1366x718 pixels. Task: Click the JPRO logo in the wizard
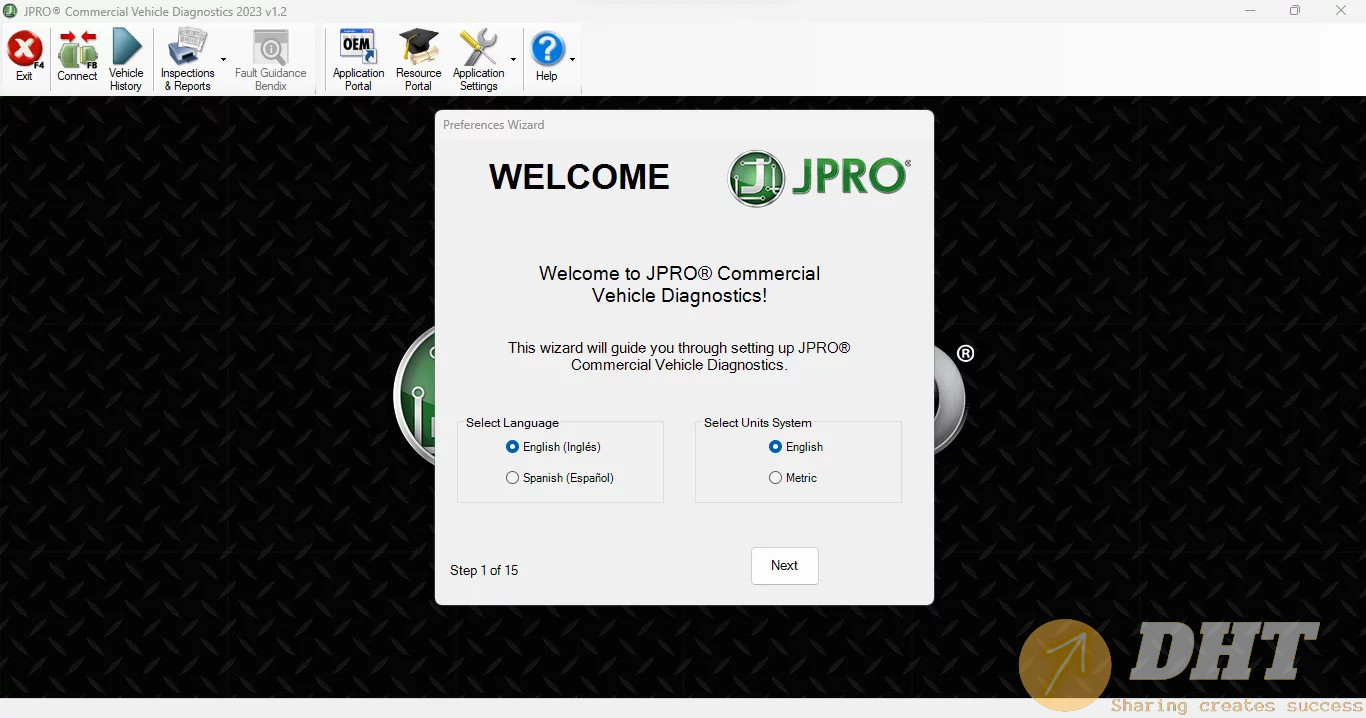[818, 178]
